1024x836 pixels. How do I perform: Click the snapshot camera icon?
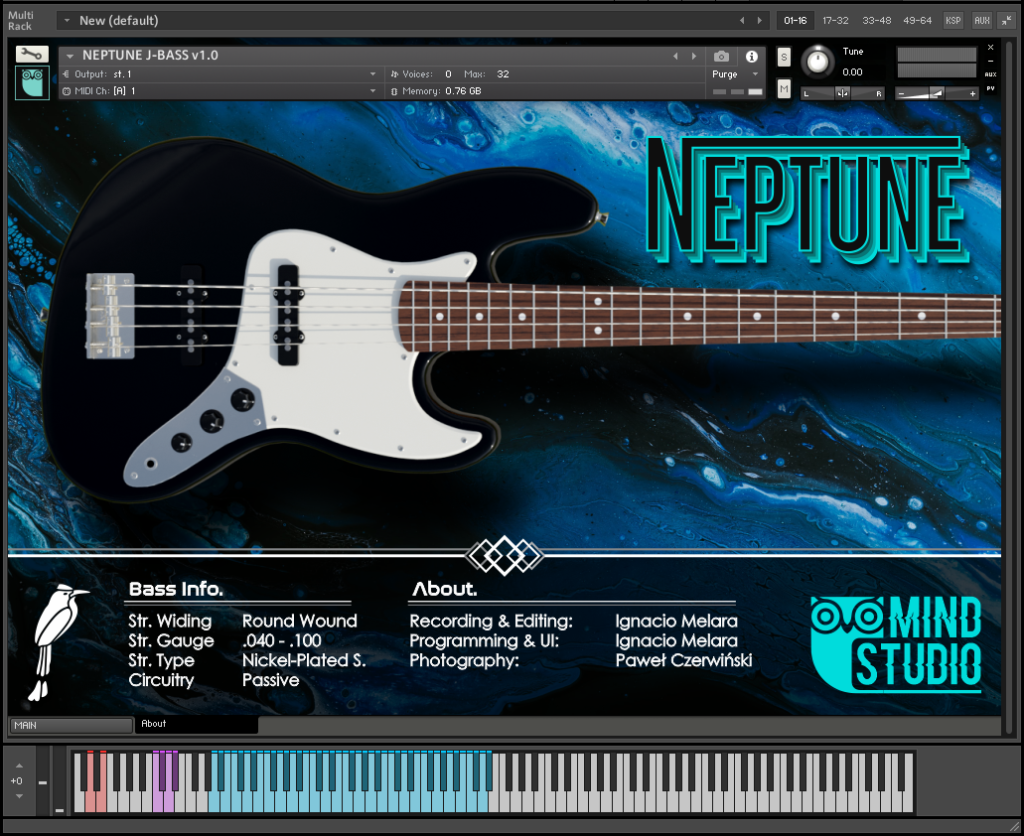723,57
